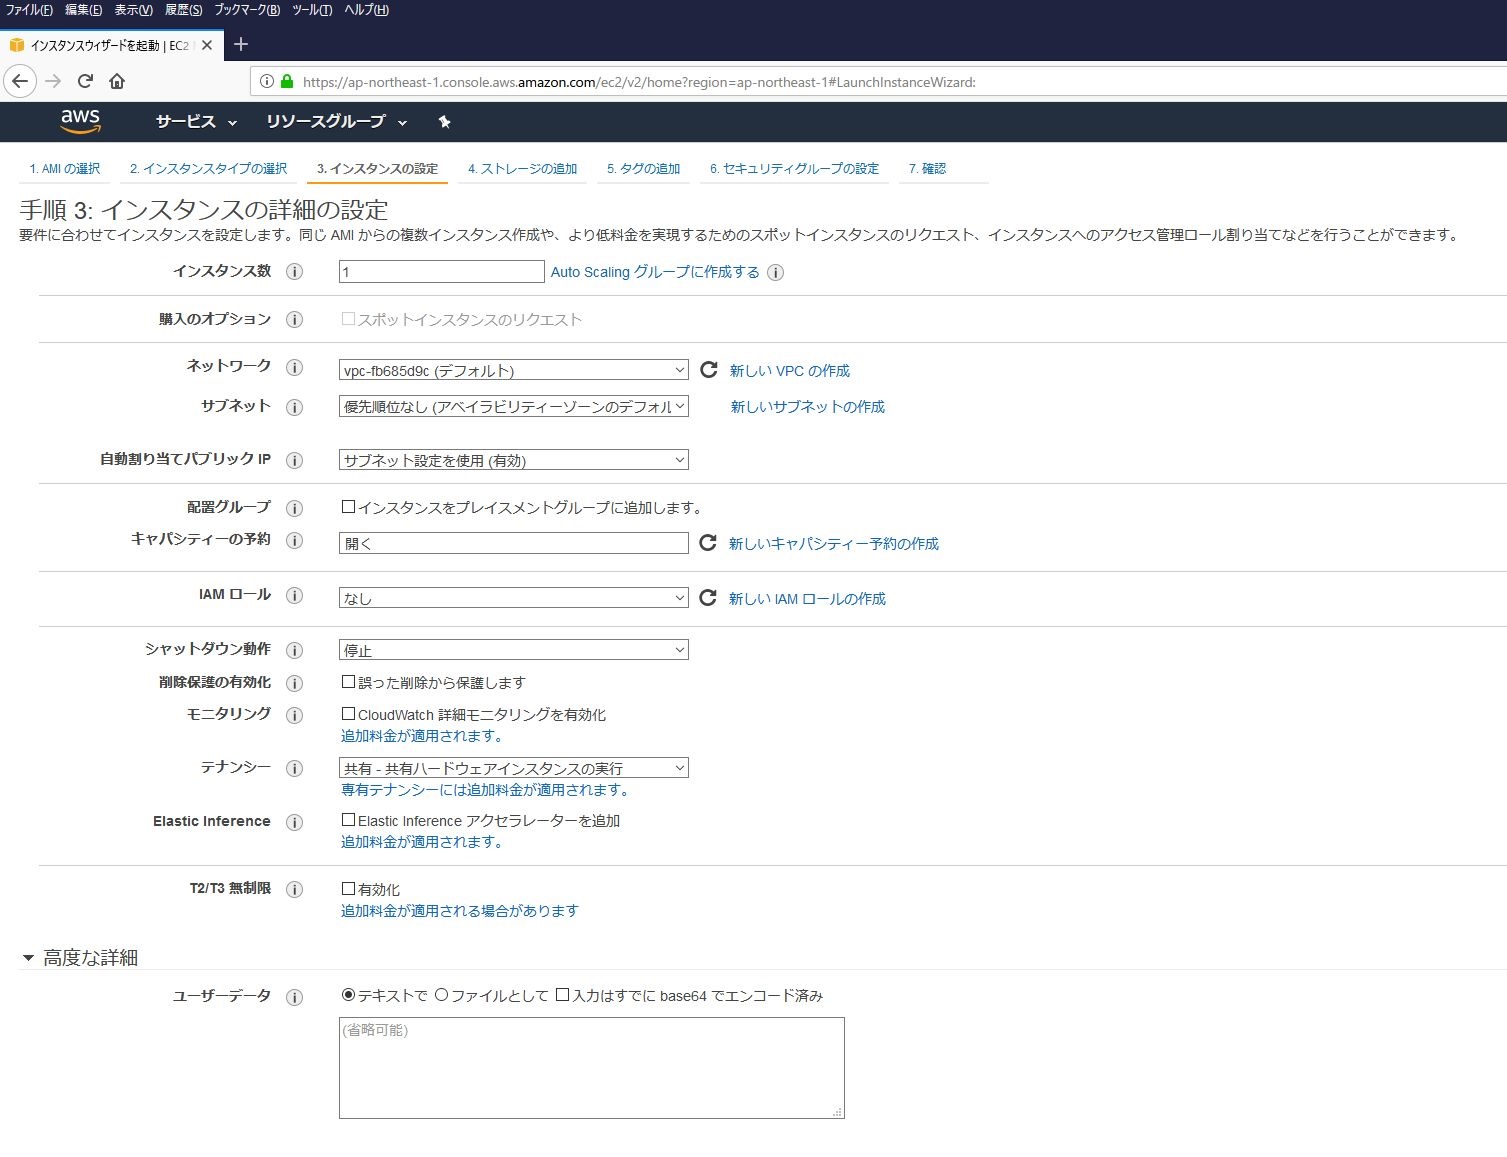
Task: Click the pin icon in the top navigation bar
Action: 444,121
